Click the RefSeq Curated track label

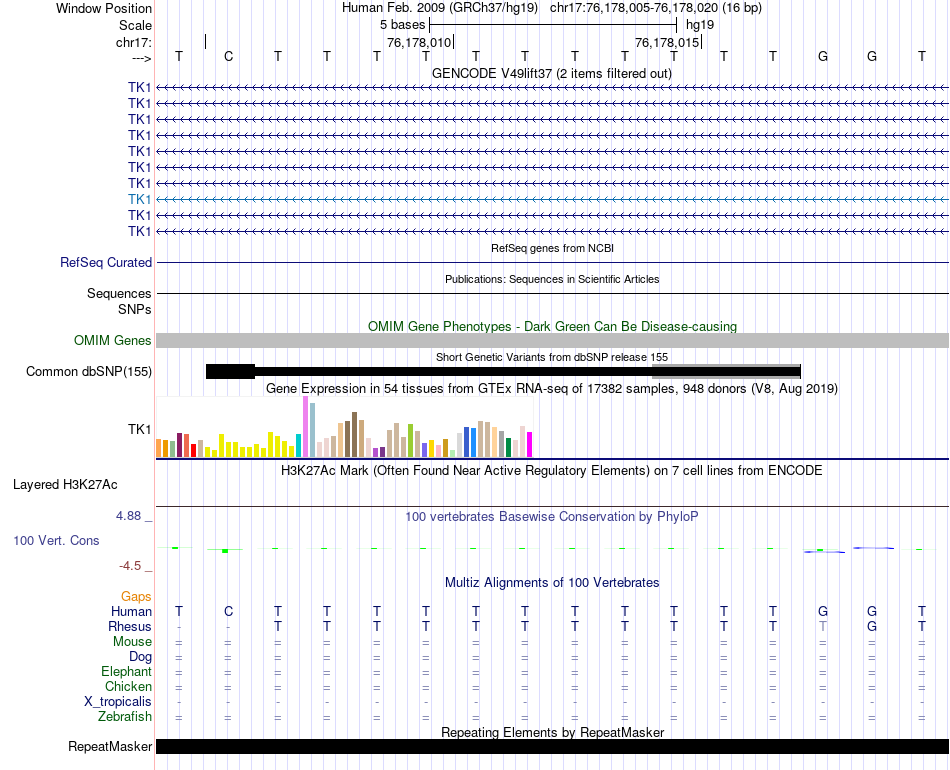pos(106,262)
